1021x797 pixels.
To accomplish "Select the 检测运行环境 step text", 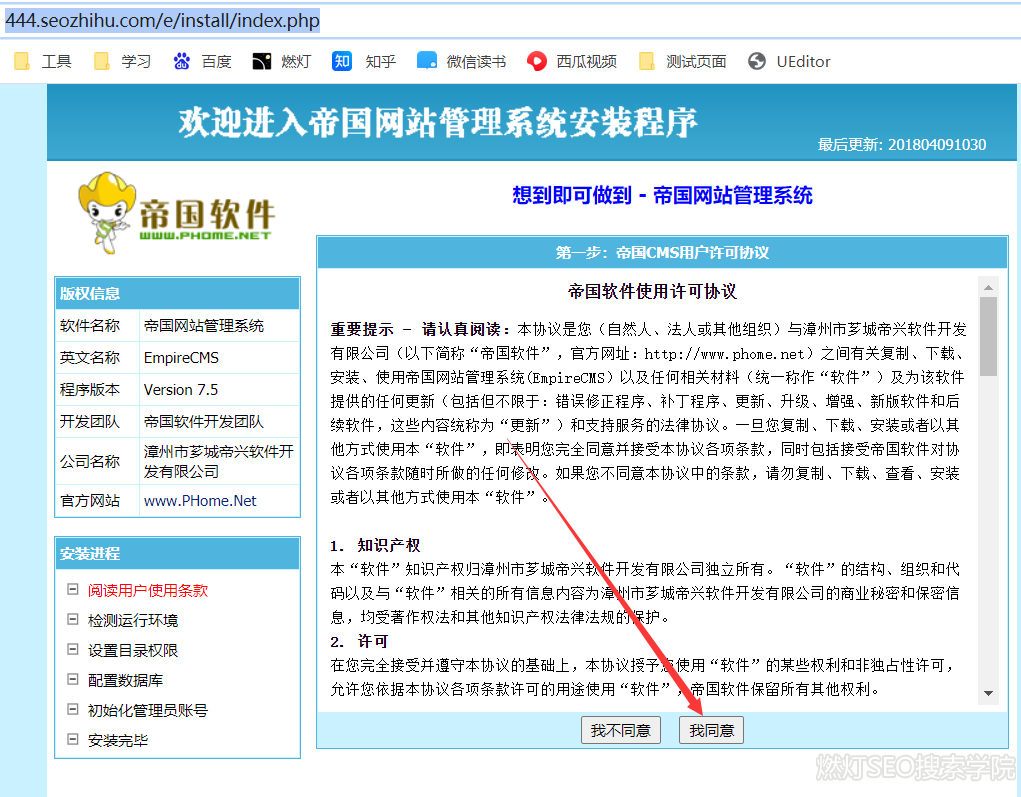I will [133, 621].
